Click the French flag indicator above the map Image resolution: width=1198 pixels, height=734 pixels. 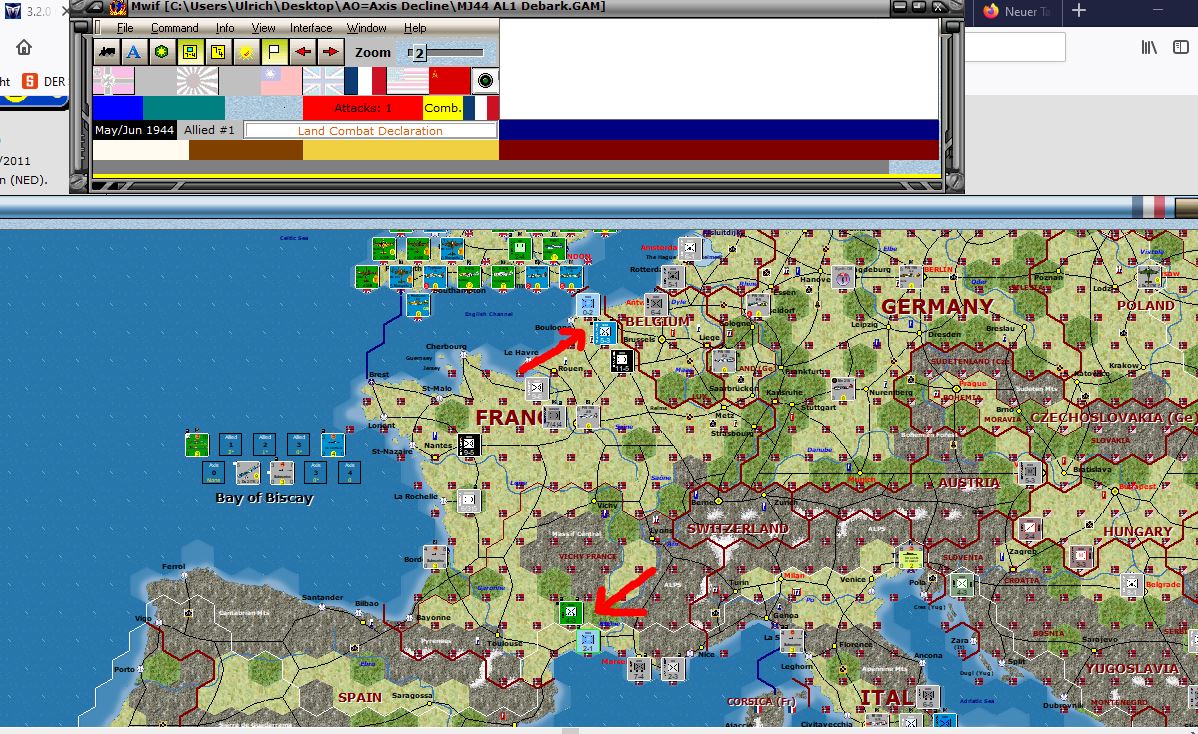[1148, 207]
